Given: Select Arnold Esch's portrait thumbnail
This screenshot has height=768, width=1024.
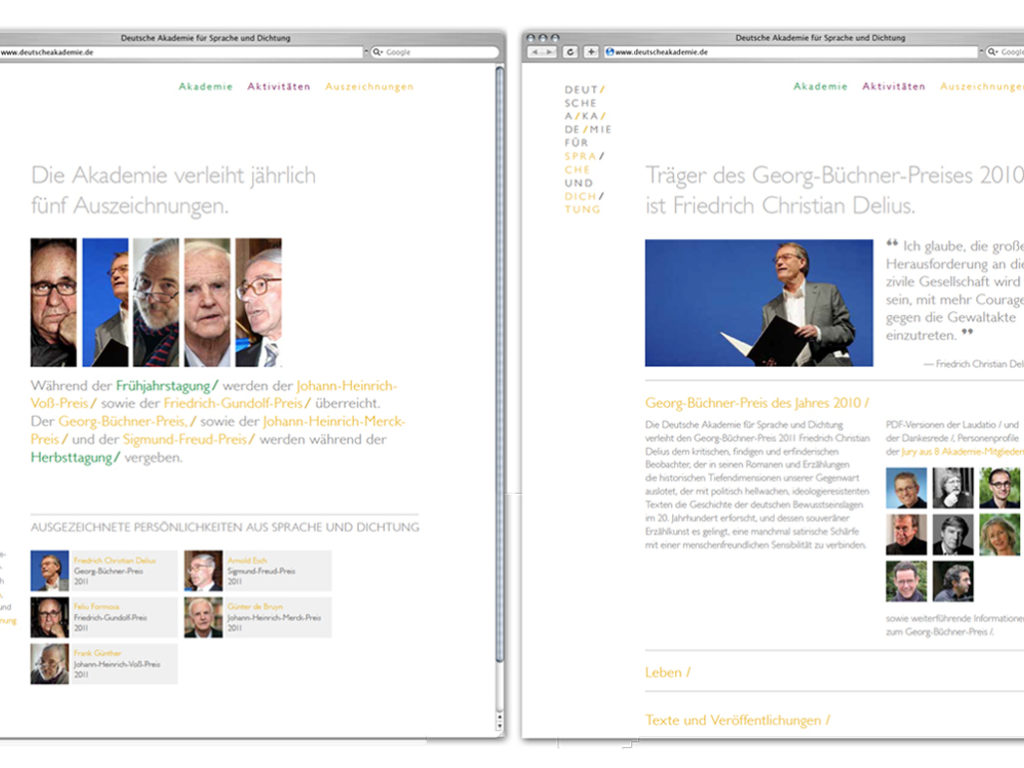Looking at the screenshot, I should [203, 571].
